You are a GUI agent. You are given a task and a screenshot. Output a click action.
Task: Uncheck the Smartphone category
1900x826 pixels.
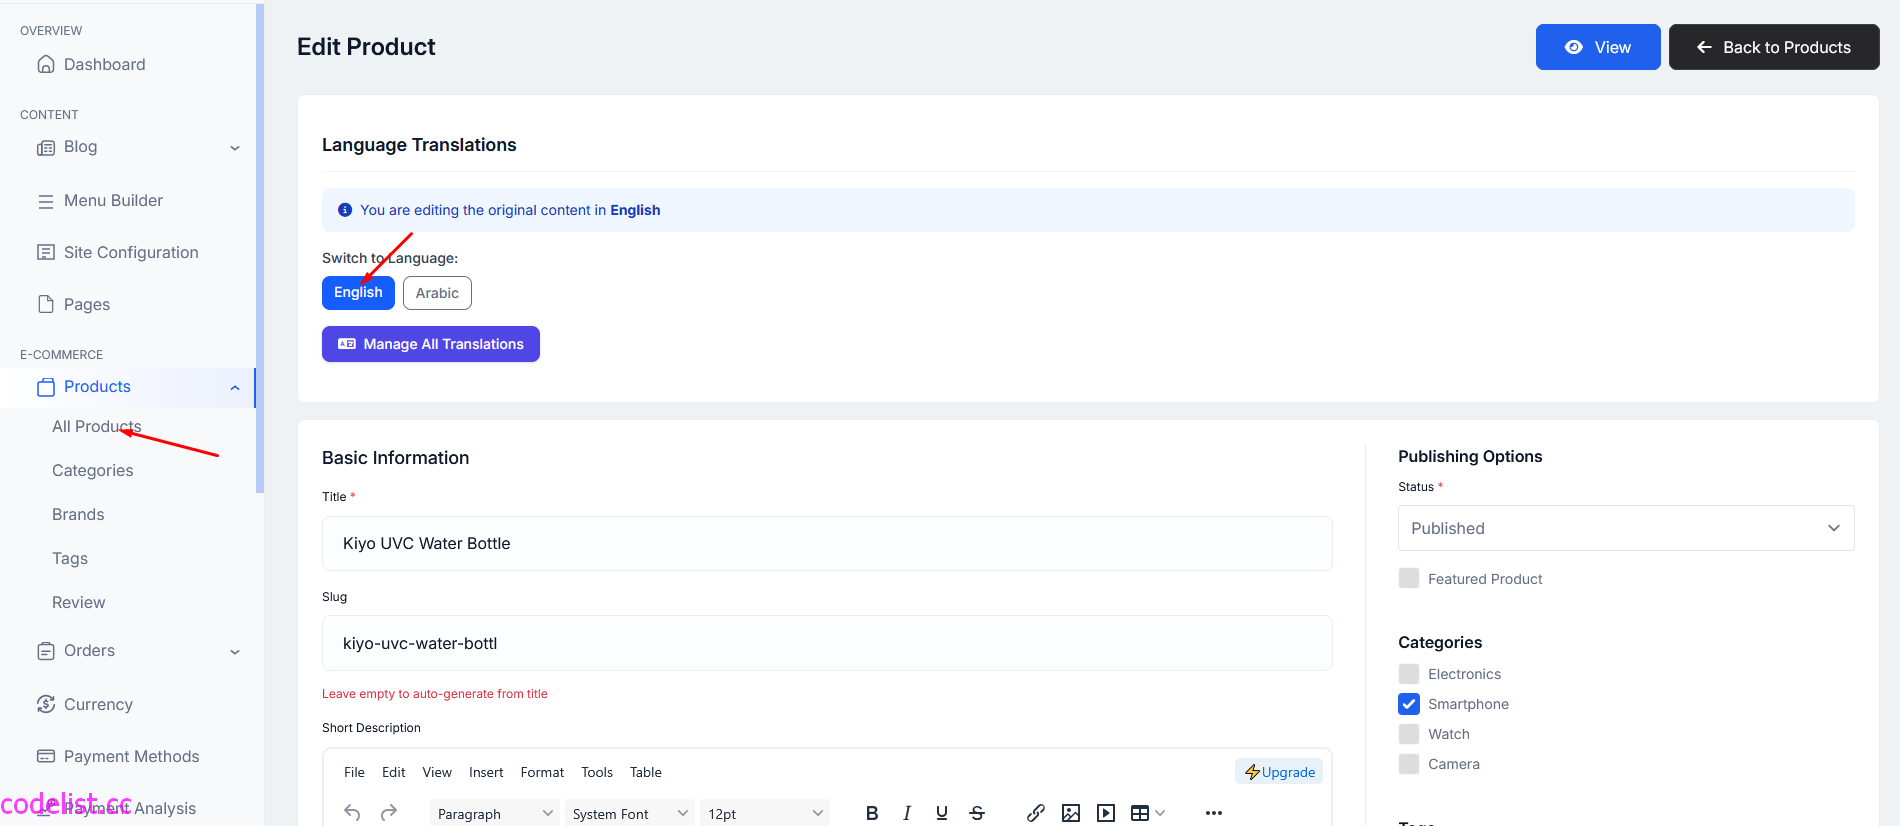(x=1409, y=704)
